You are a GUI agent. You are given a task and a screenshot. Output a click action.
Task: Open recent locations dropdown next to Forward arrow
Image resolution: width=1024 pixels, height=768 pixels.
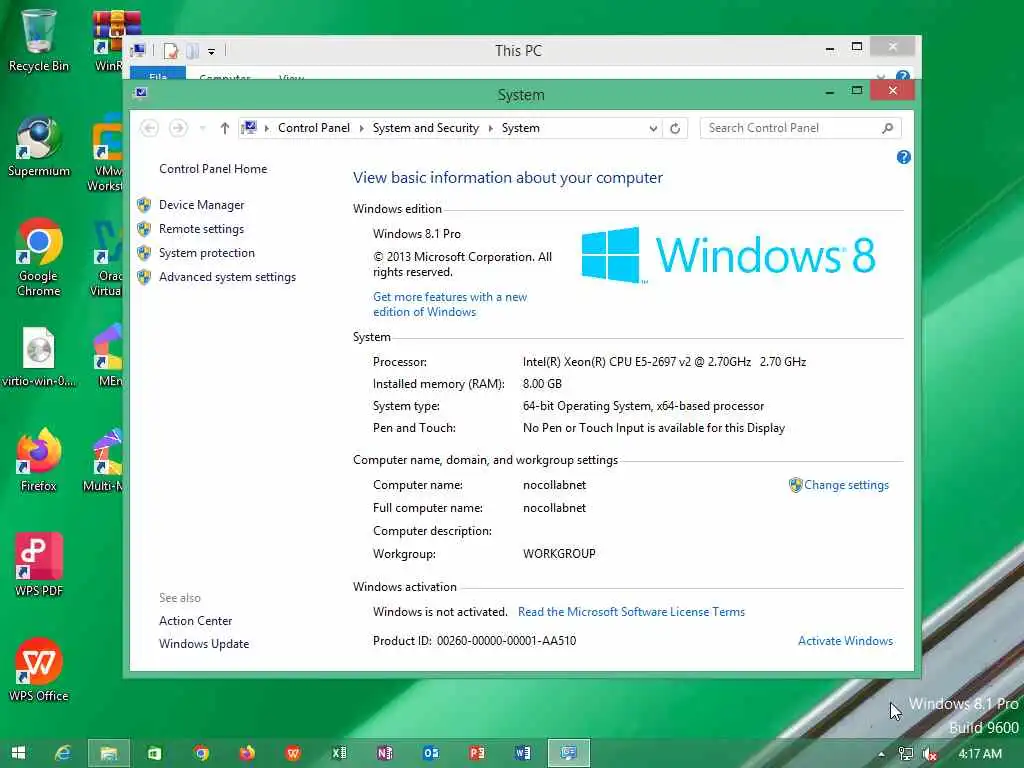(203, 128)
